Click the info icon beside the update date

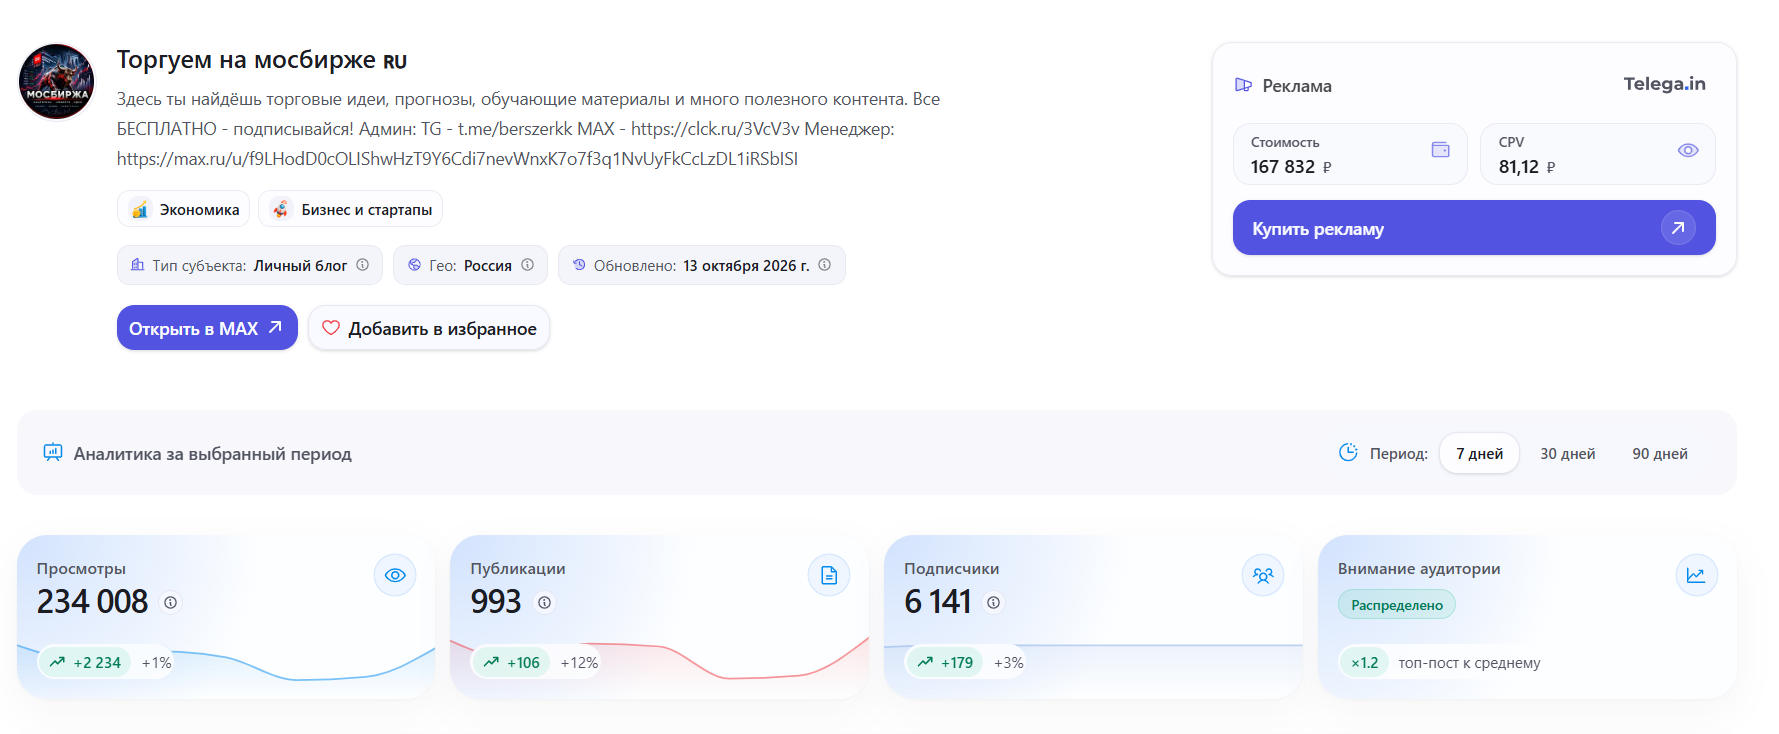(825, 265)
